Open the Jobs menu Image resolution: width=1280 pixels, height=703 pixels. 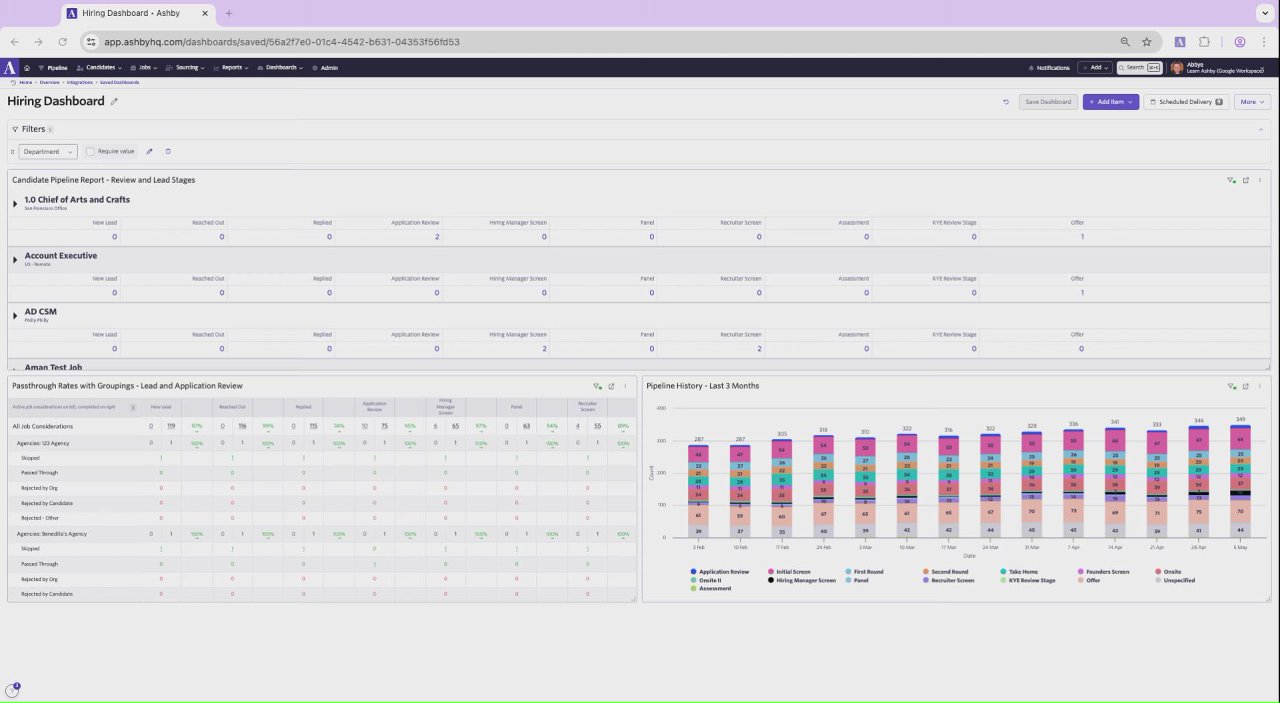pyautogui.click(x=144, y=68)
